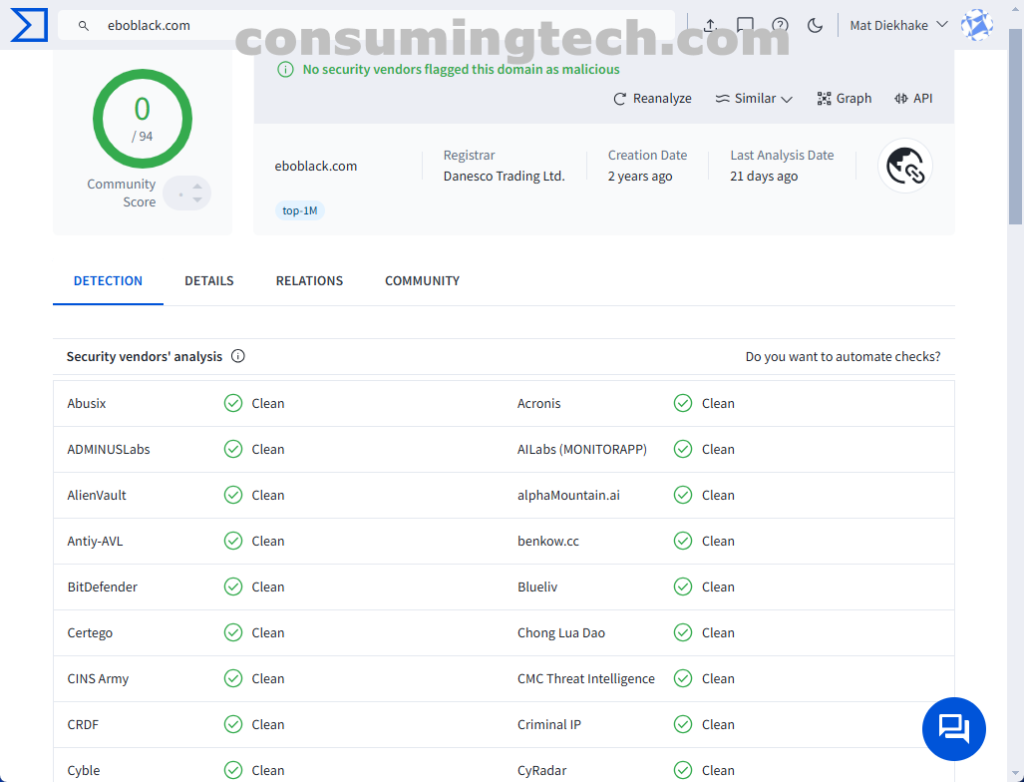Click the Abusix clean checkmark icon
This screenshot has width=1024, height=782.
click(x=233, y=403)
